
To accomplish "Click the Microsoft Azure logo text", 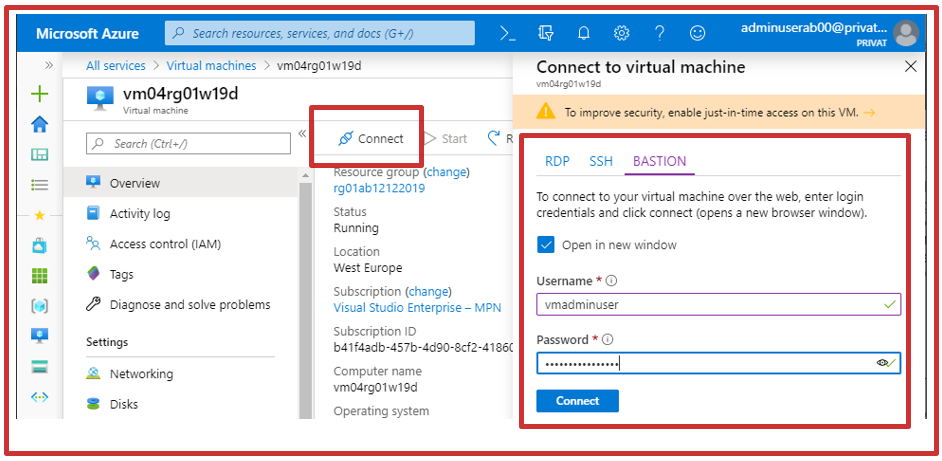I will [88, 34].
